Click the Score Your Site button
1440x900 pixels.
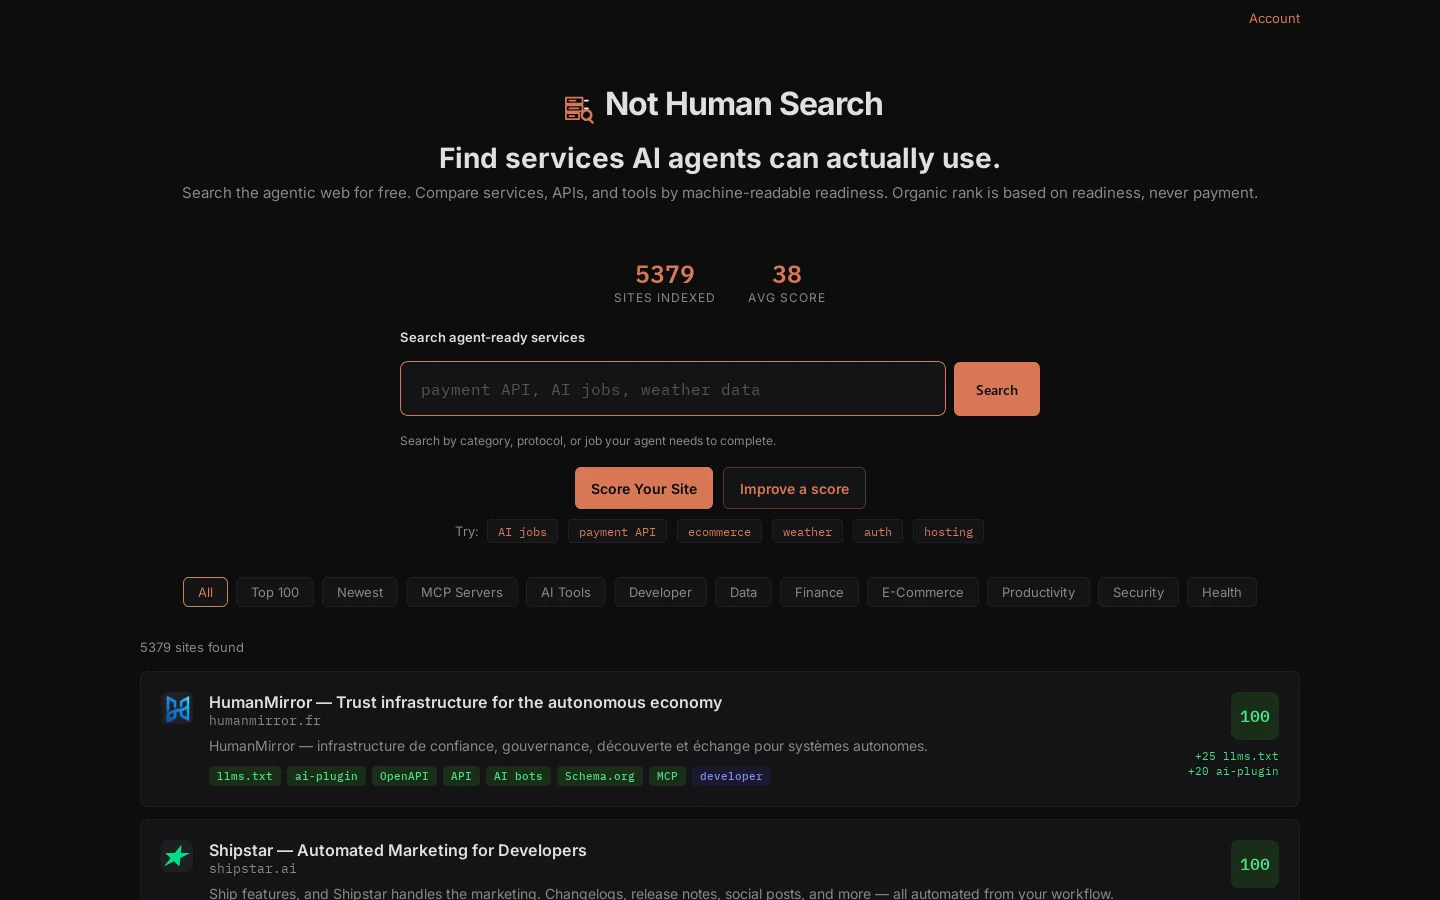pyautogui.click(x=644, y=488)
